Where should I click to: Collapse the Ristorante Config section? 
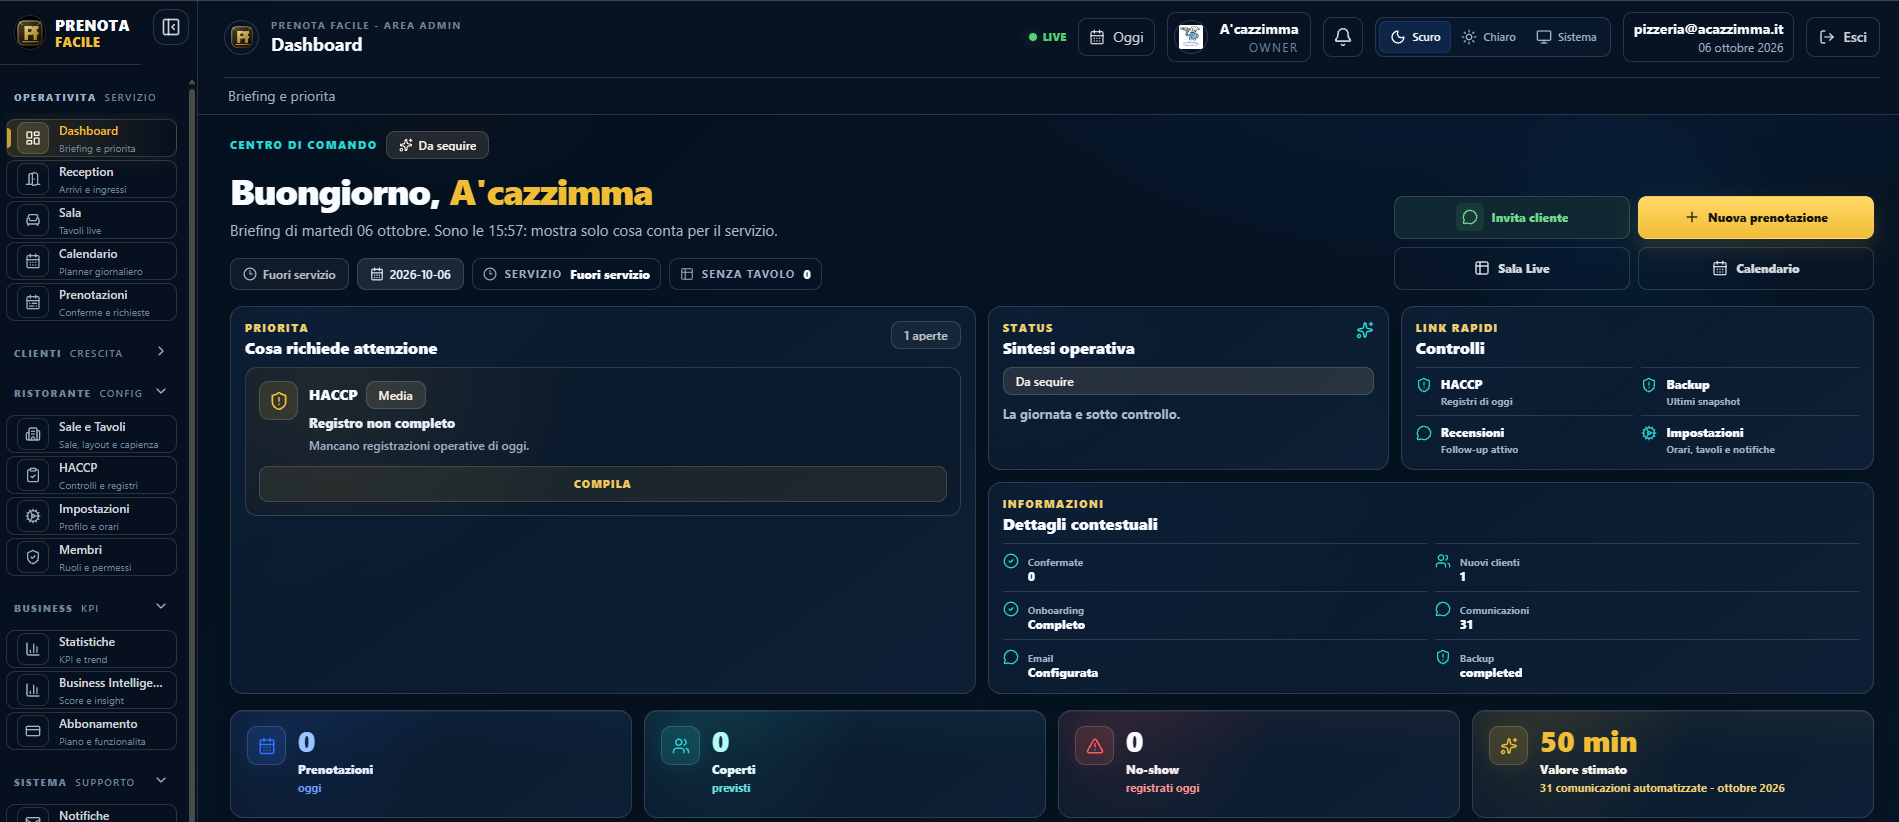(161, 392)
